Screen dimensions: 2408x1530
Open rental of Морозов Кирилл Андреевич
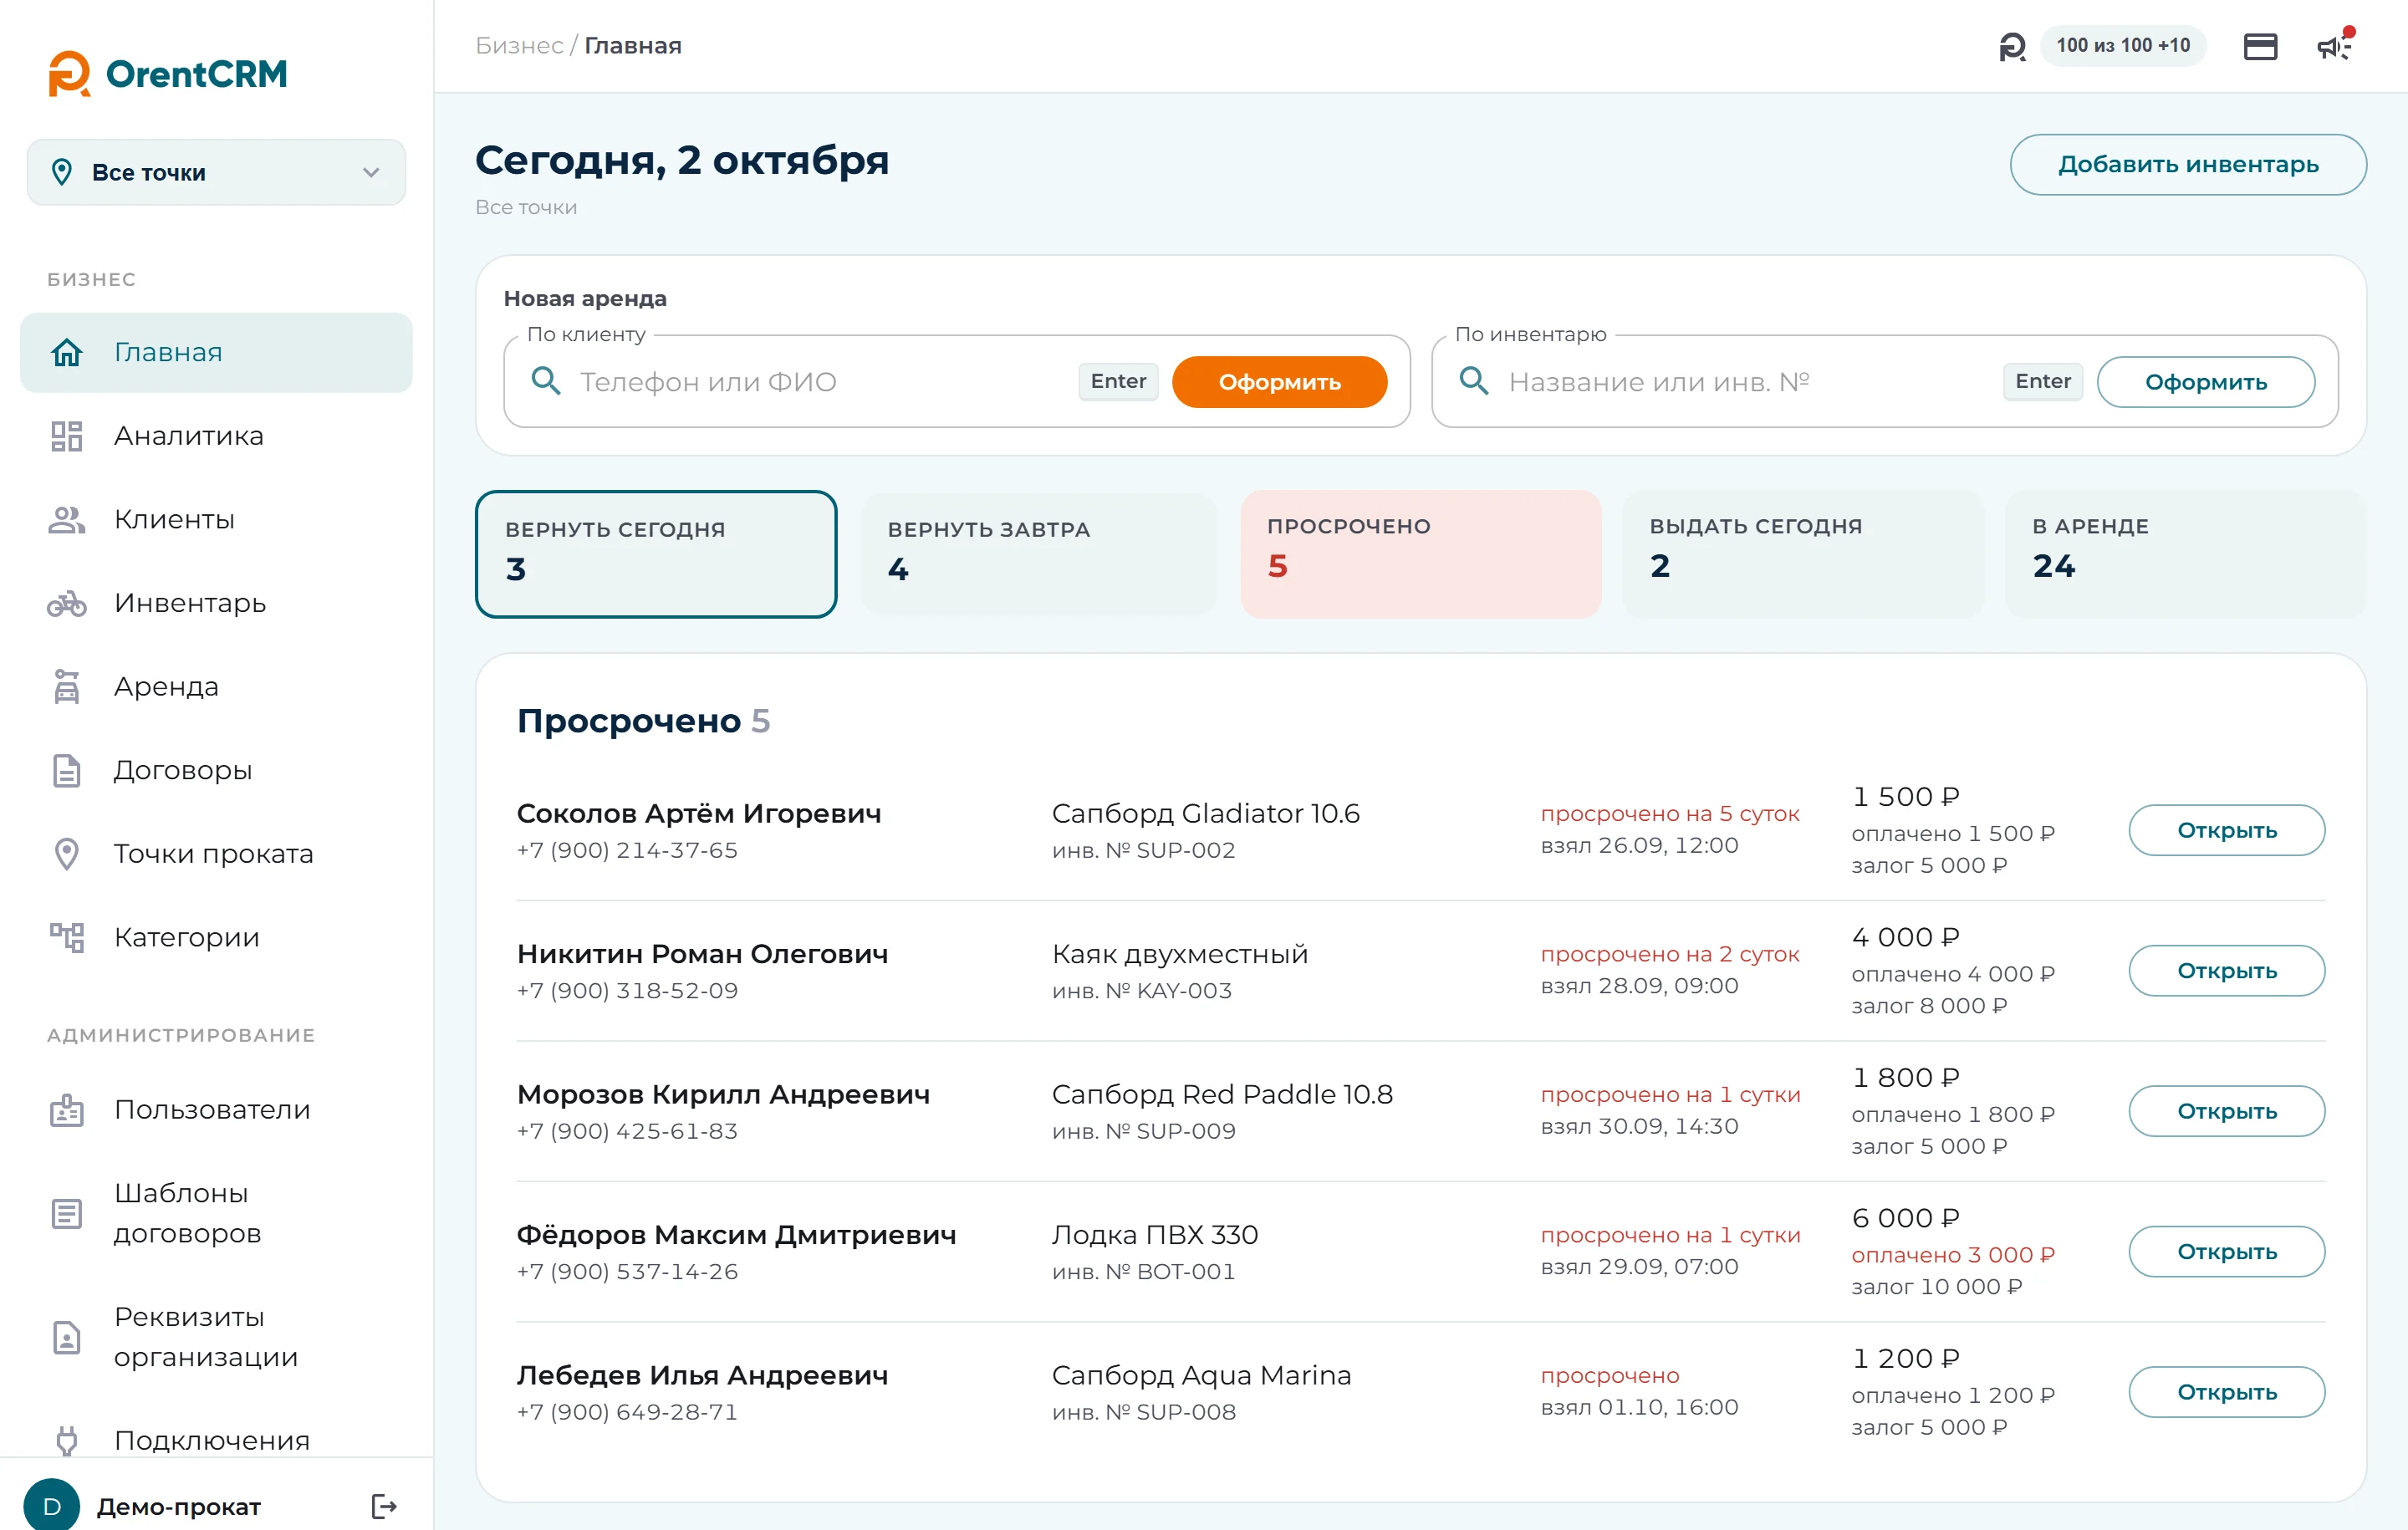point(2227,1111)
